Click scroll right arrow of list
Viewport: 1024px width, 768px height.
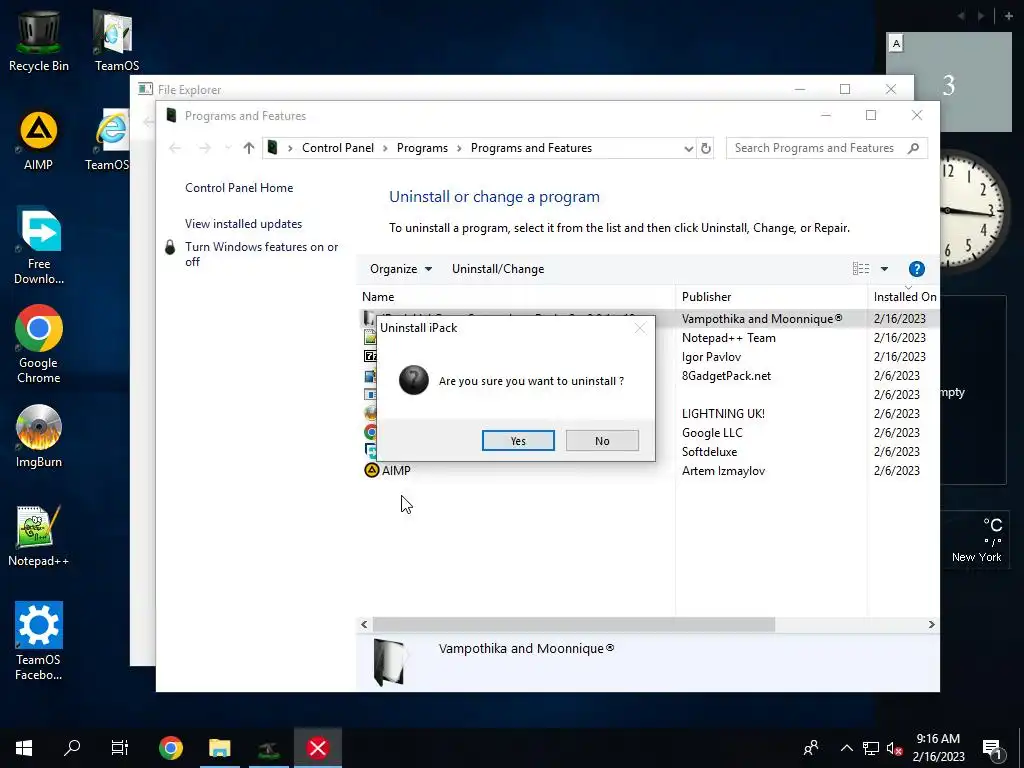point(931,625)
